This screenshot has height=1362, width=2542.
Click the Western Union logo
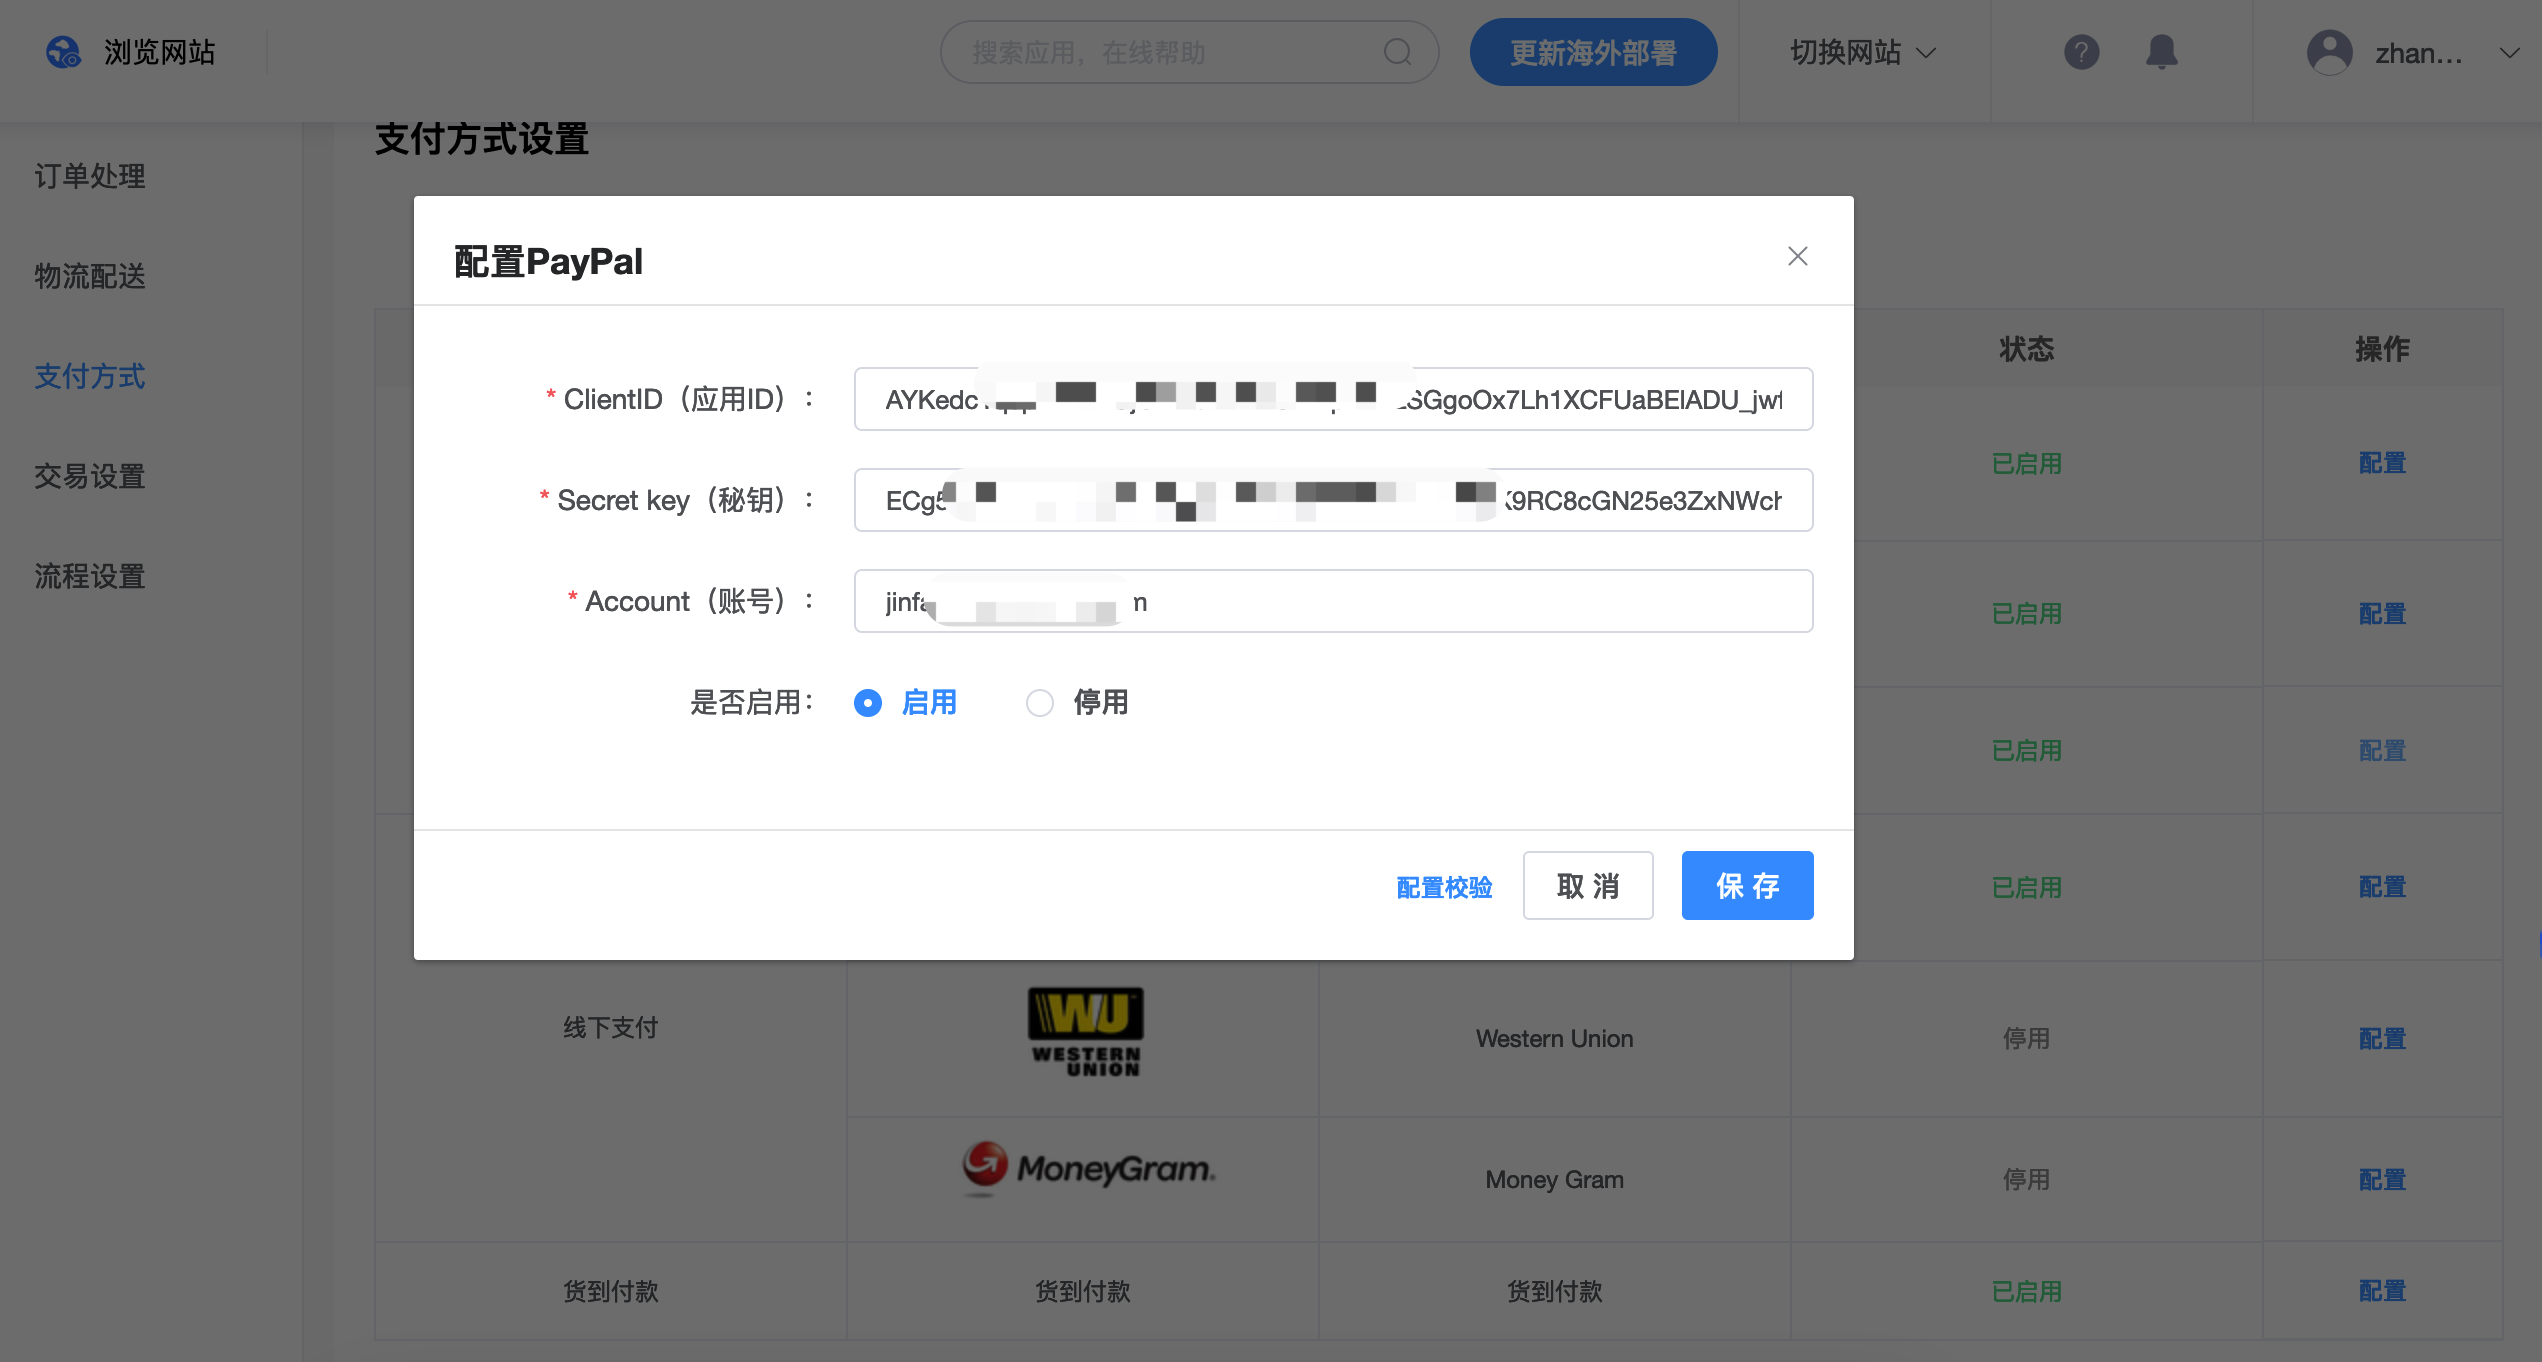(1085, 1032)
